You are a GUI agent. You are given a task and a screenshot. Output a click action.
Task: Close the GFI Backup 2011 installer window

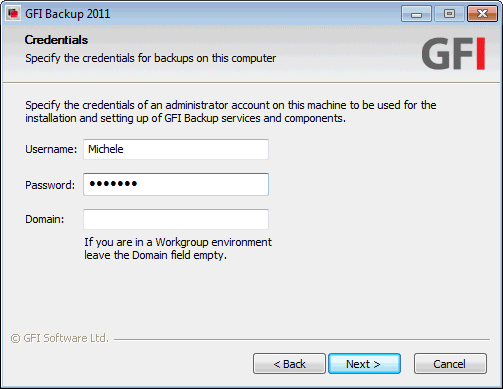point(482,14)
